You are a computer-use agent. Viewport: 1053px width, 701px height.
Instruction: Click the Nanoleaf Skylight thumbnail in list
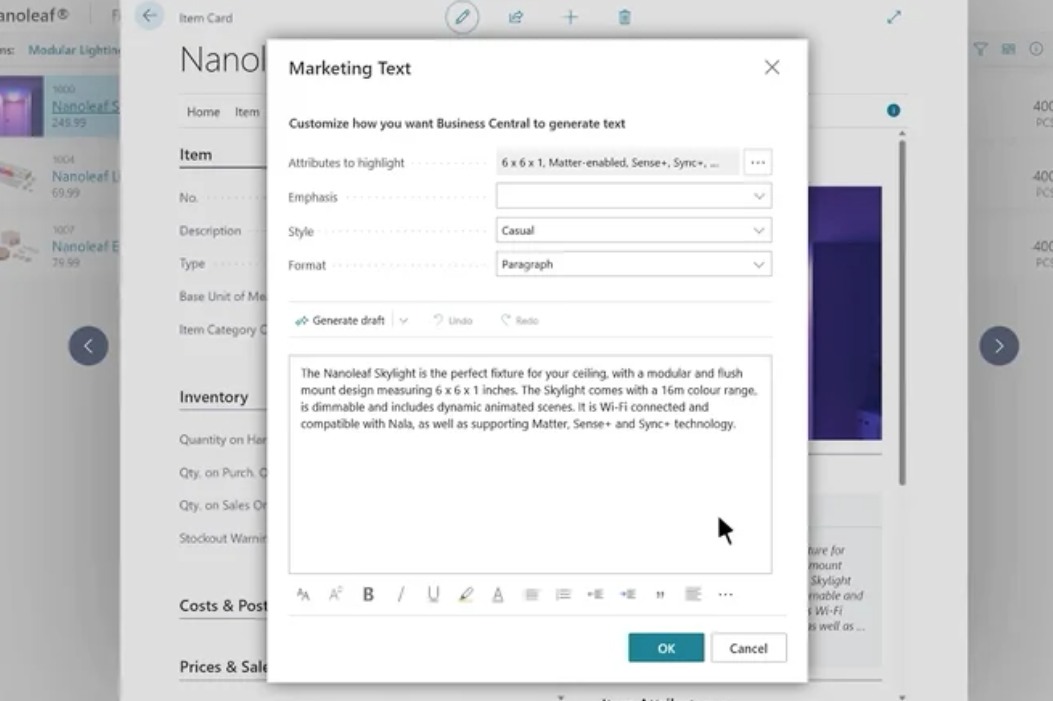pyautogui.click(x=21, y=106)
